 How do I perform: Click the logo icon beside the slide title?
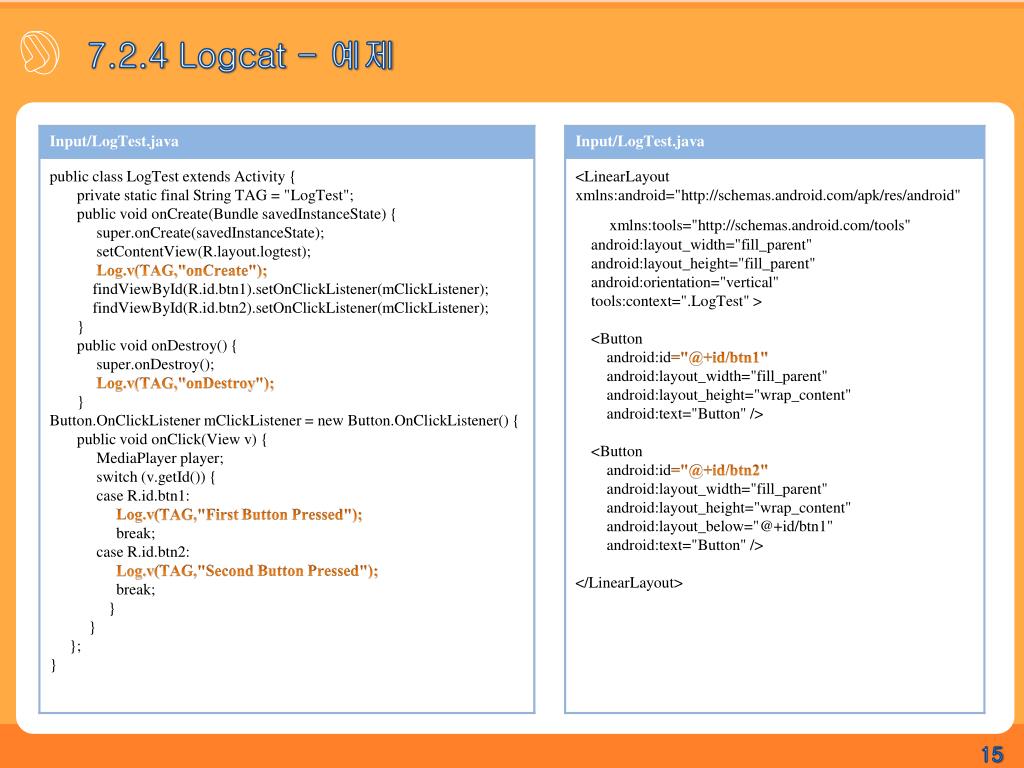click(40, 52)
